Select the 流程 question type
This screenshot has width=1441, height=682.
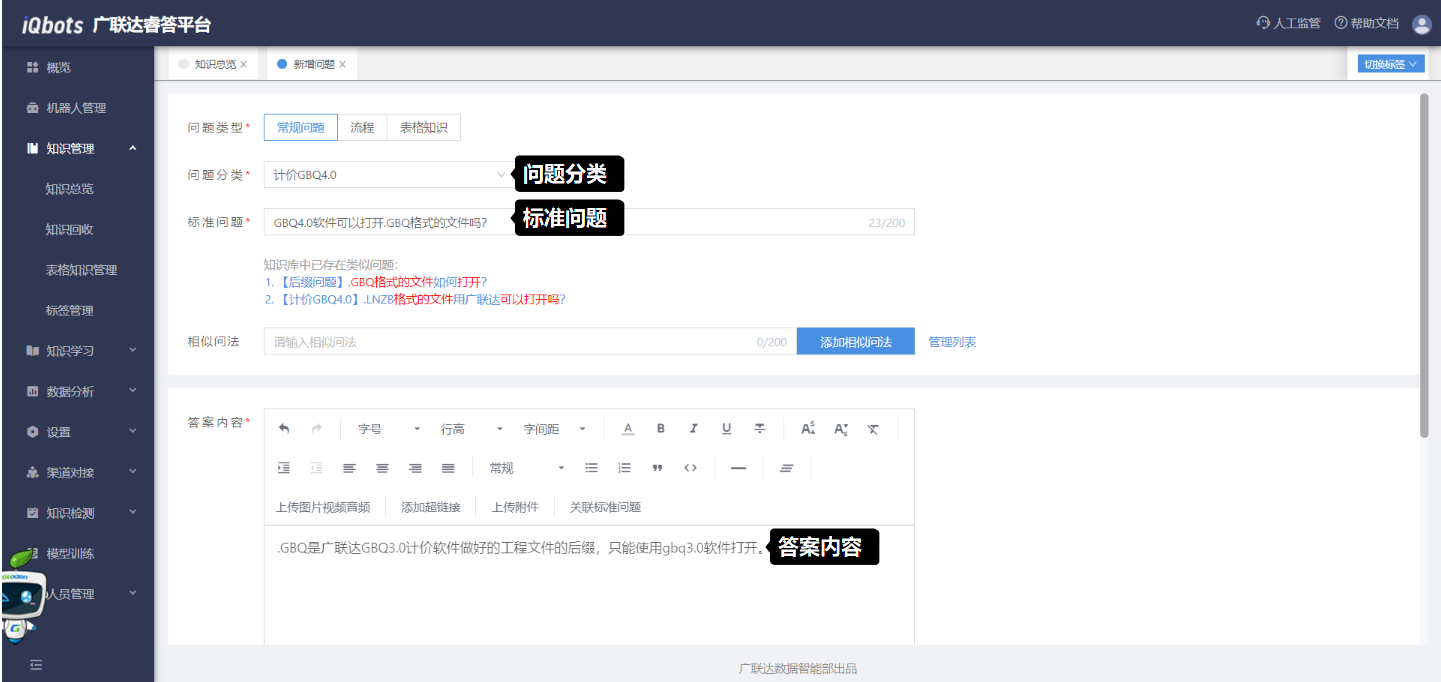[x=362, y=128]
